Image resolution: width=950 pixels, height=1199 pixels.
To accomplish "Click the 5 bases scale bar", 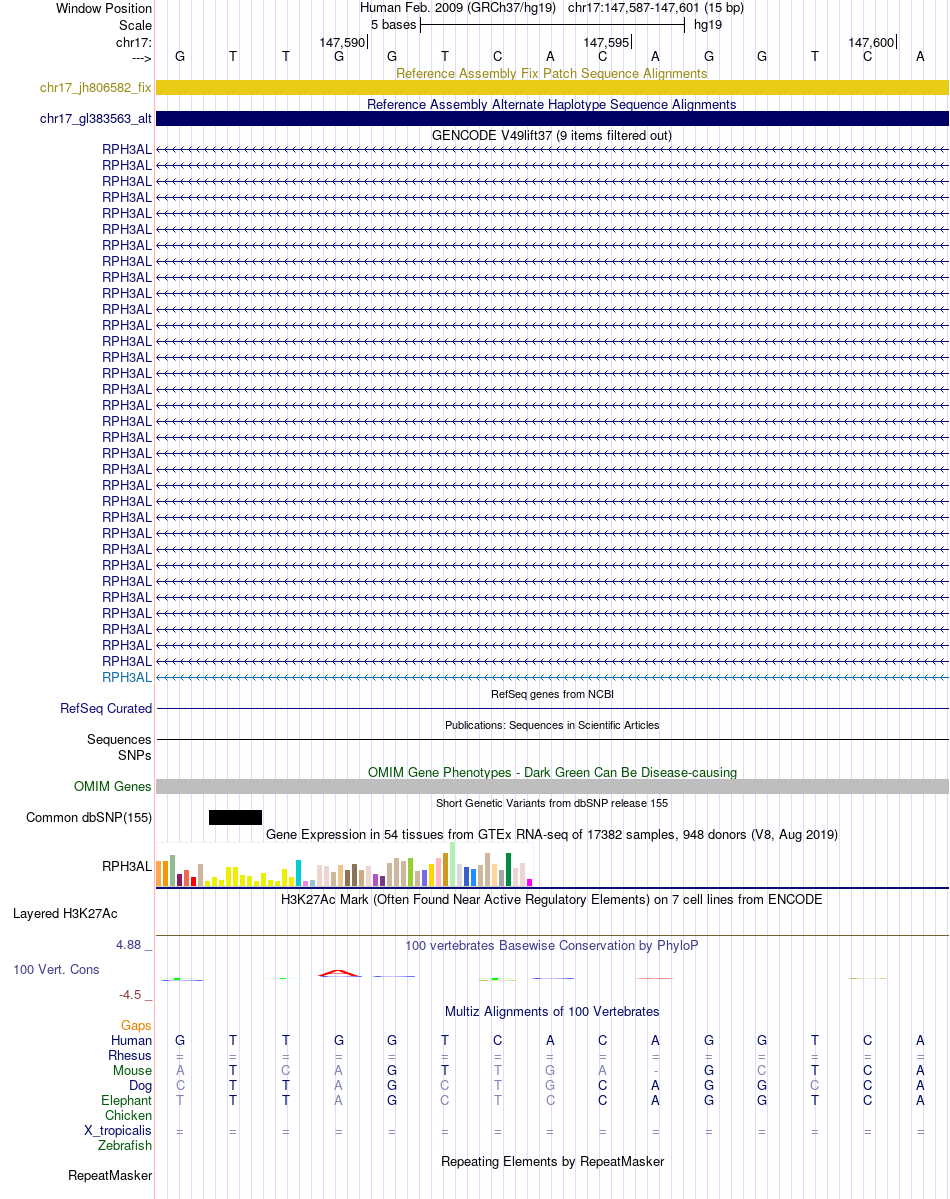I will (x=552, y=24).
